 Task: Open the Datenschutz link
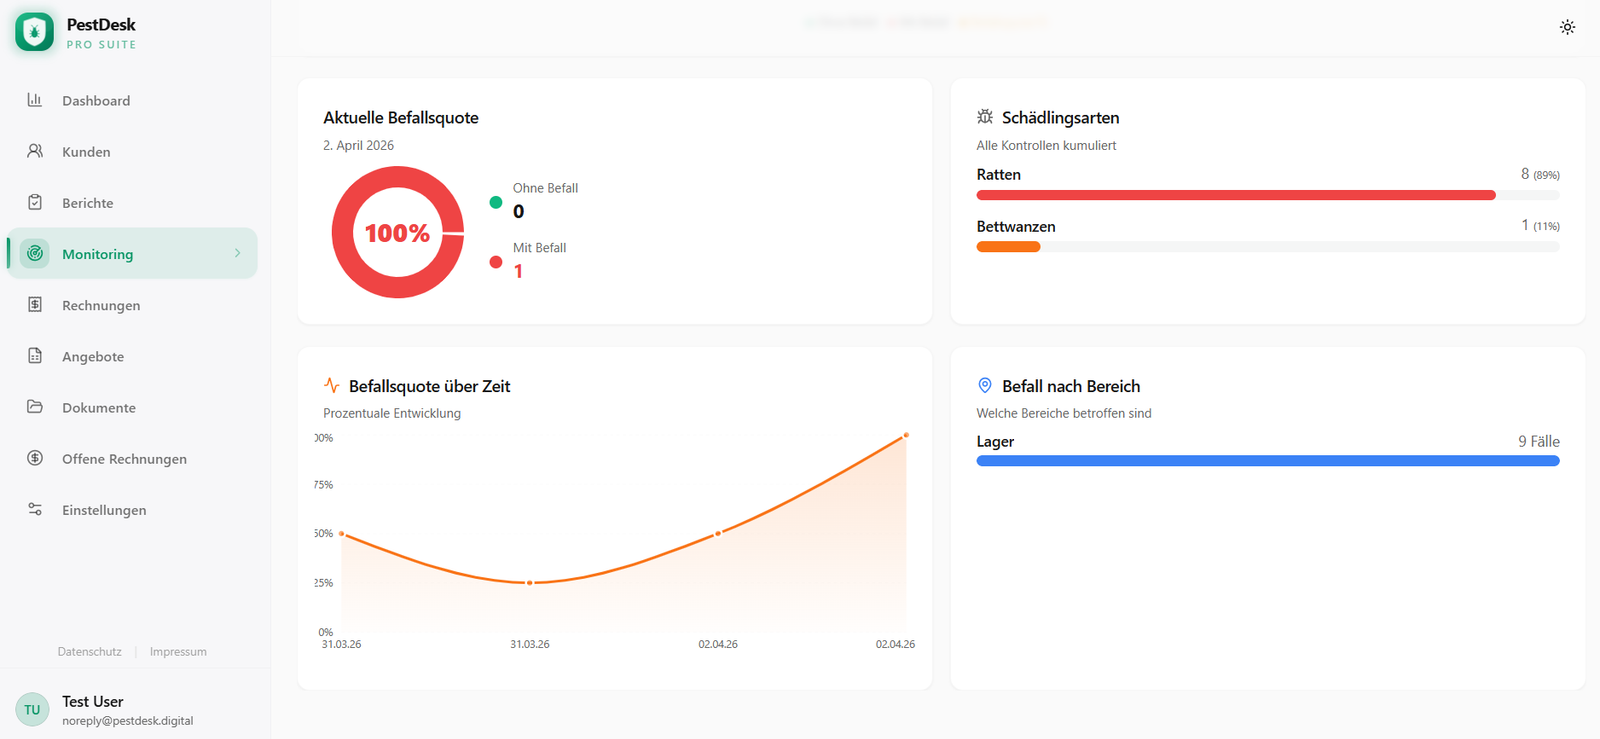tap(90, 652)
